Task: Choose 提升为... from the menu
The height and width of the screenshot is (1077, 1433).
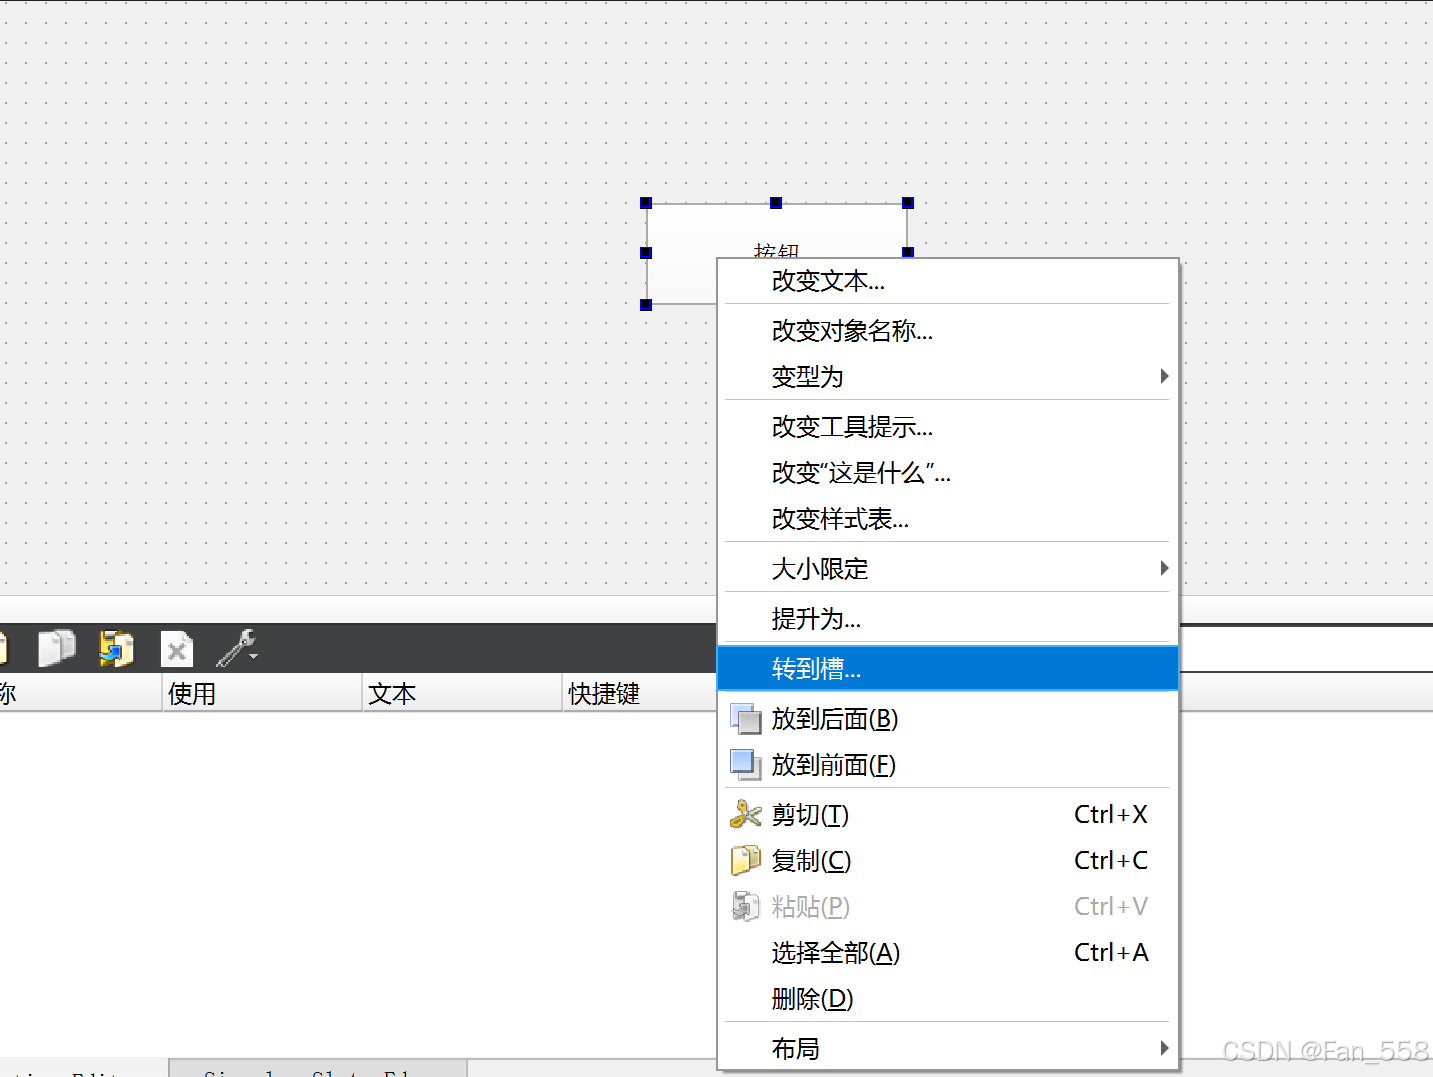Action: pyautogui.click(x=948, y=619)
